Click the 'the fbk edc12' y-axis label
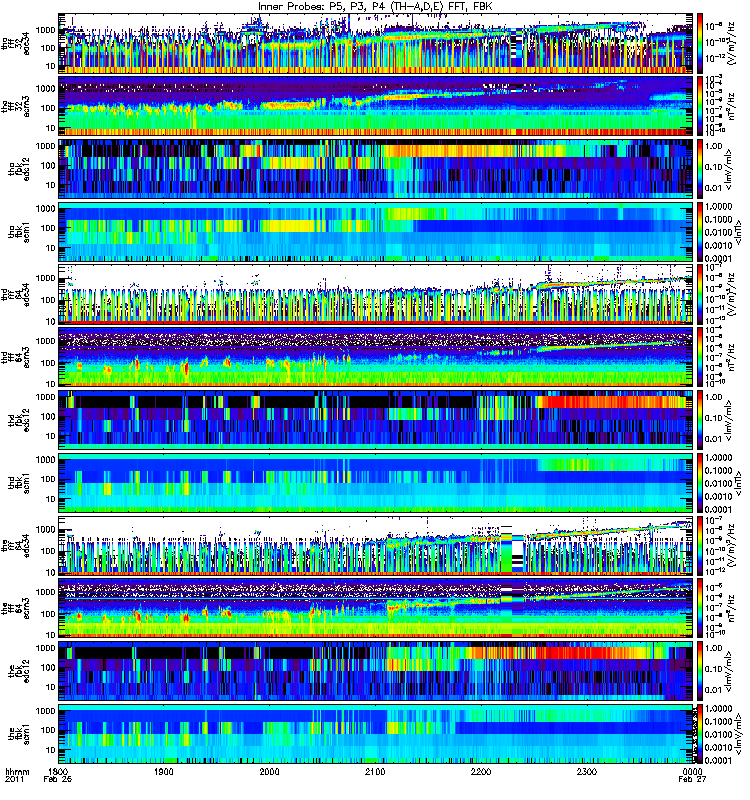The image size is (750, 800). (x=19, y=671)
